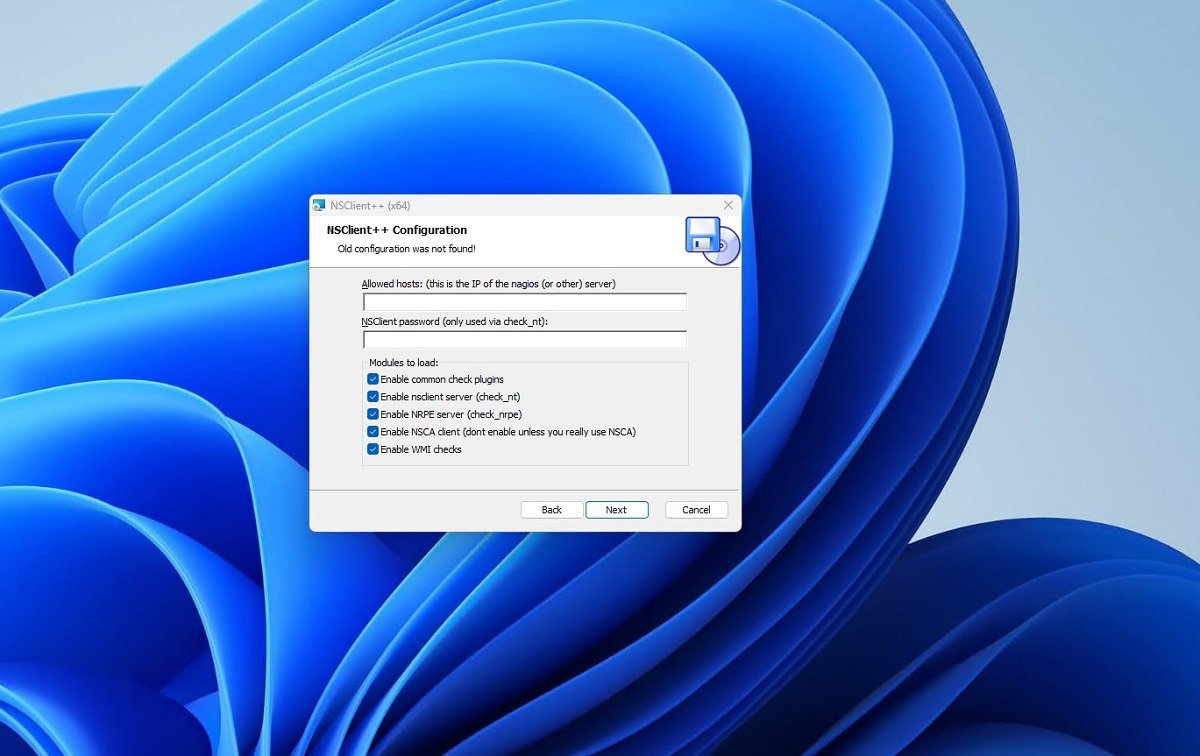Toggle the Enable nsclient server (check_nt) checkbox
Viewport: 1200px width, 756px height.
(x=373, y=397)
